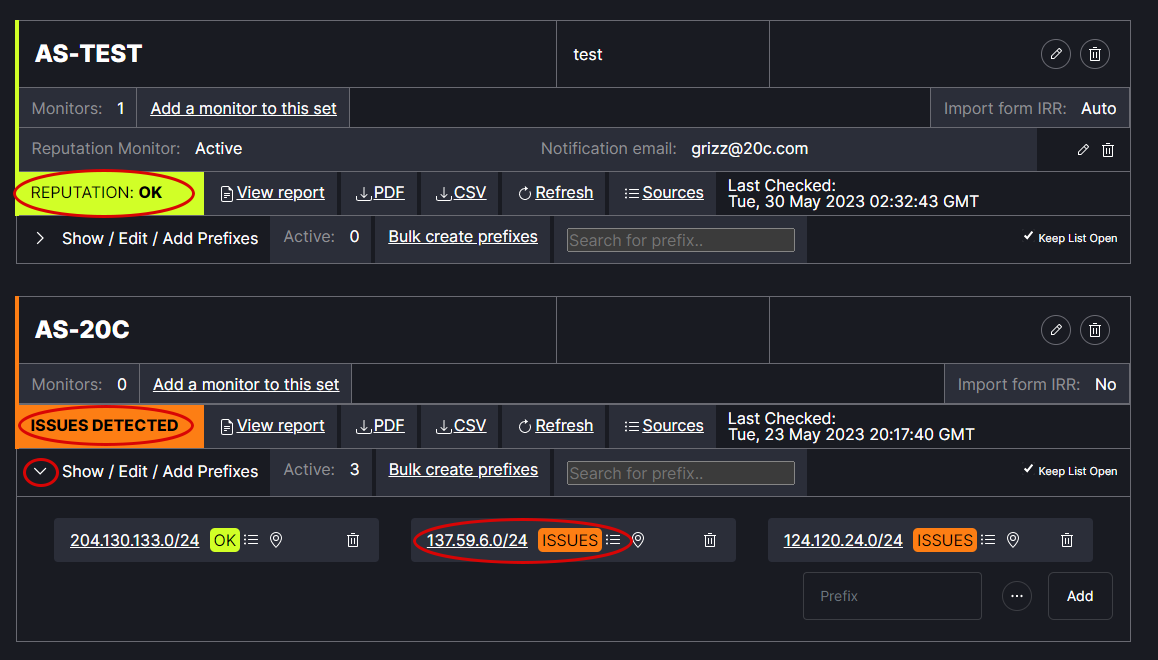Open the list icon next to 137.59.6.0/24

point(613,540)
